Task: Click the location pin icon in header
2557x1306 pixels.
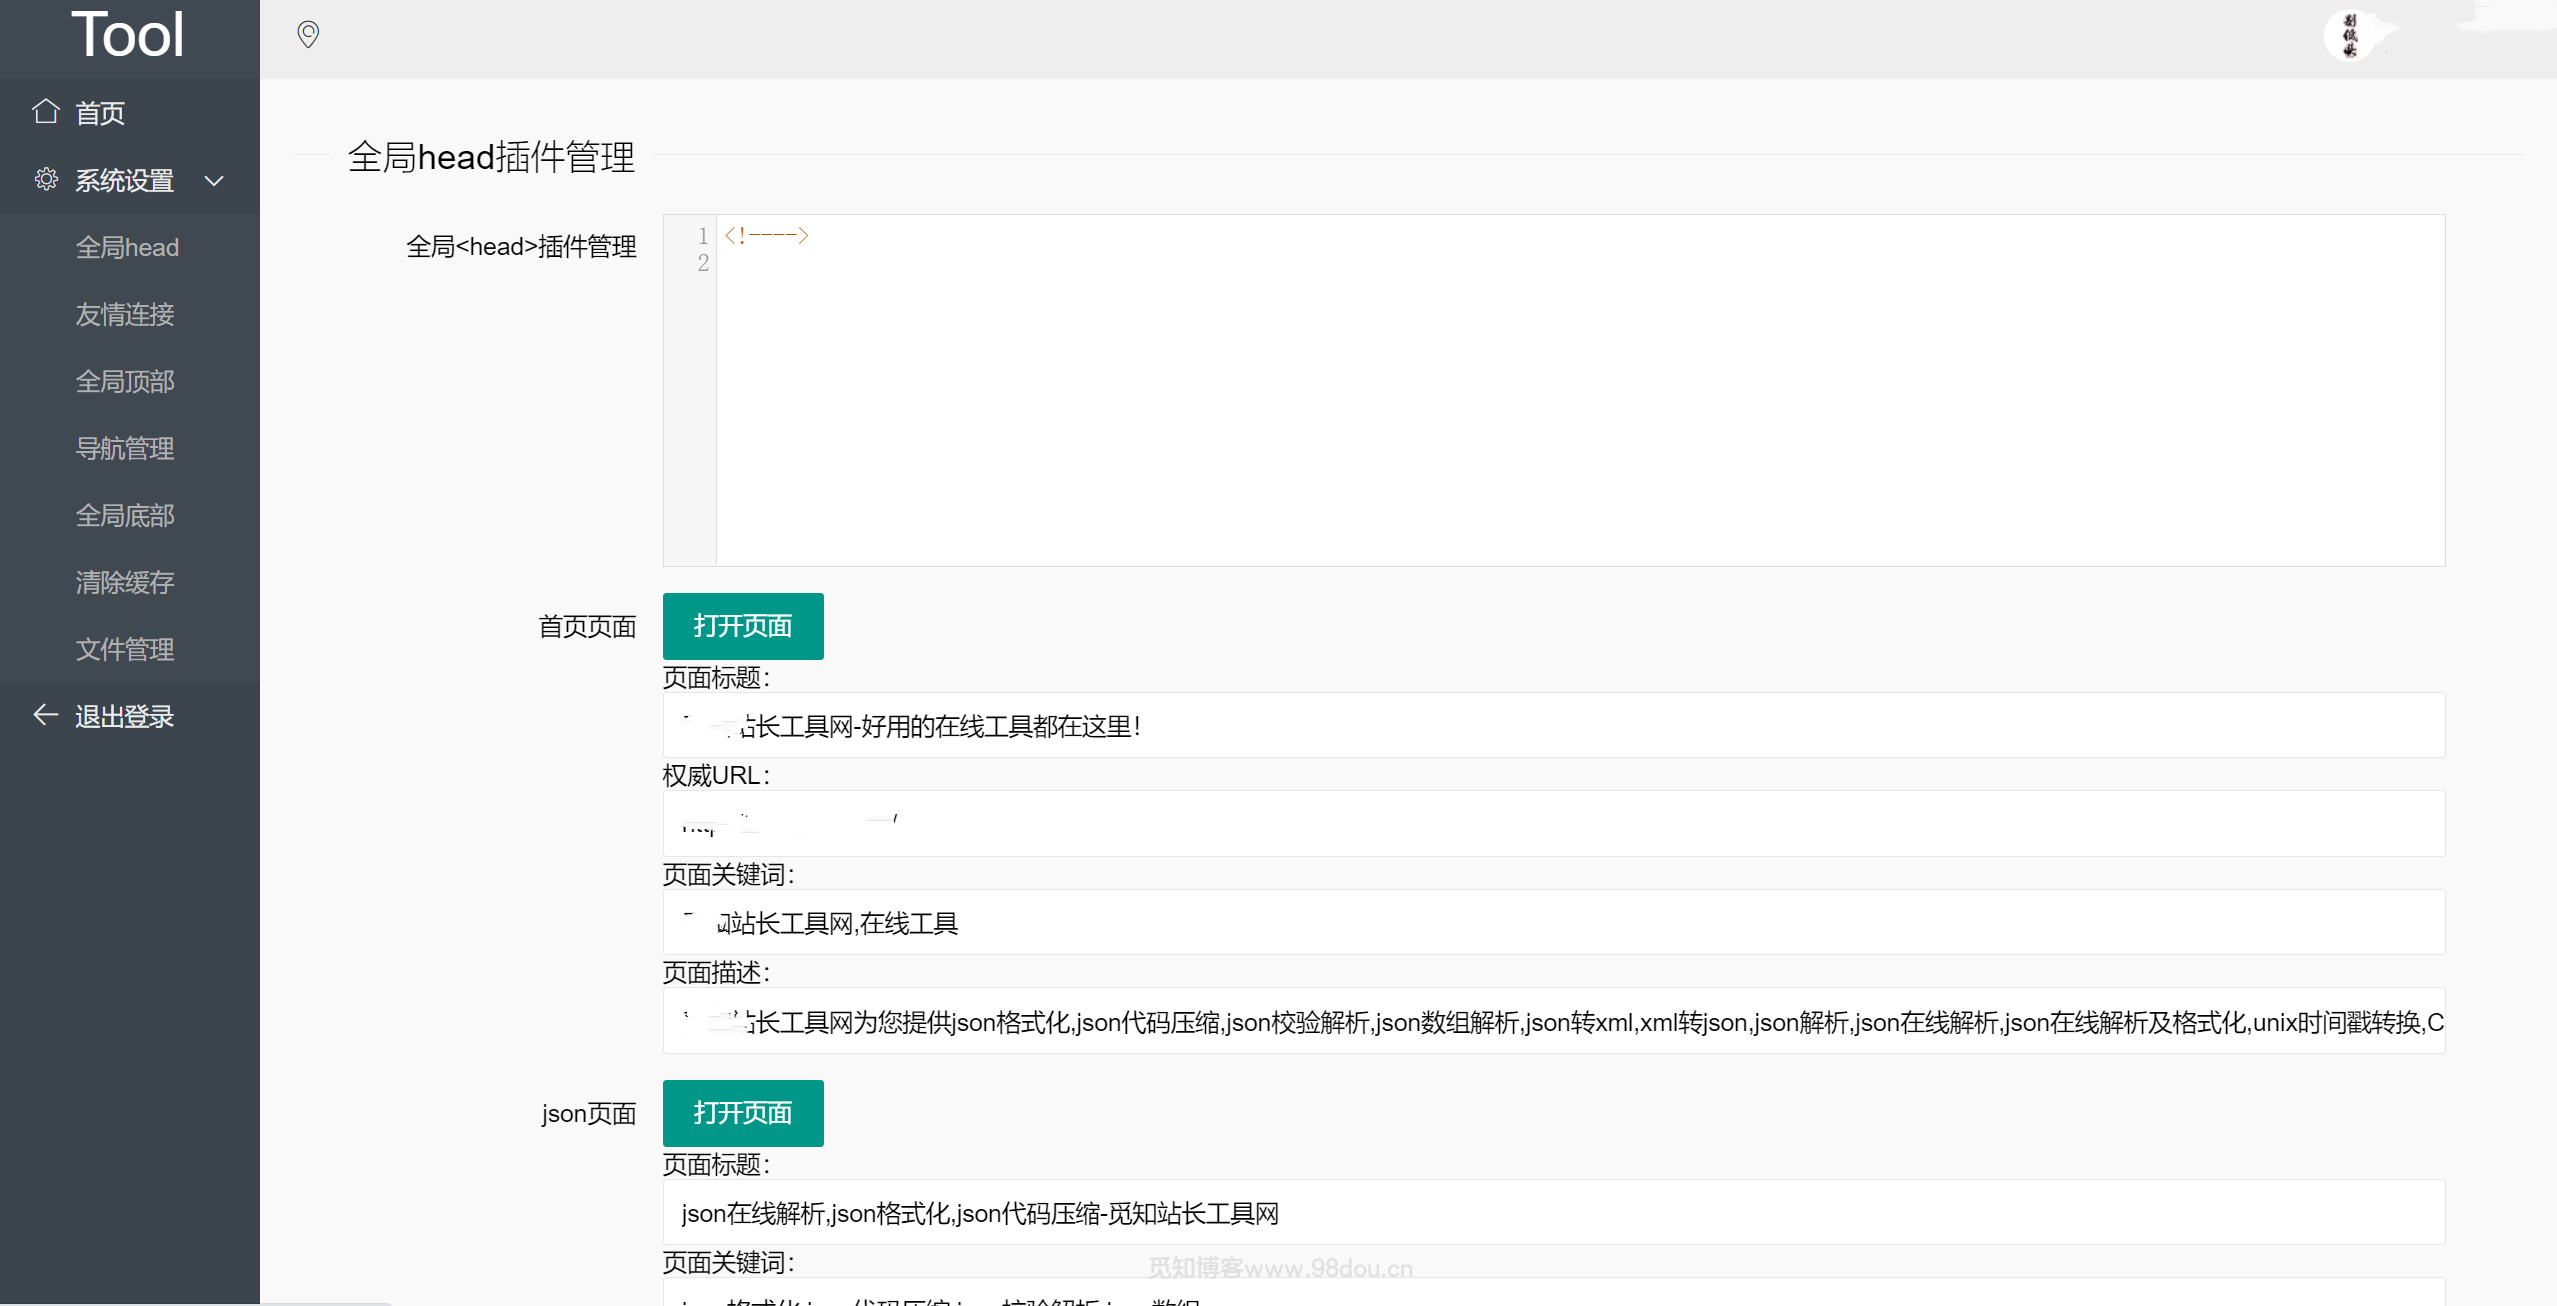Action: [x=308, y=35]
